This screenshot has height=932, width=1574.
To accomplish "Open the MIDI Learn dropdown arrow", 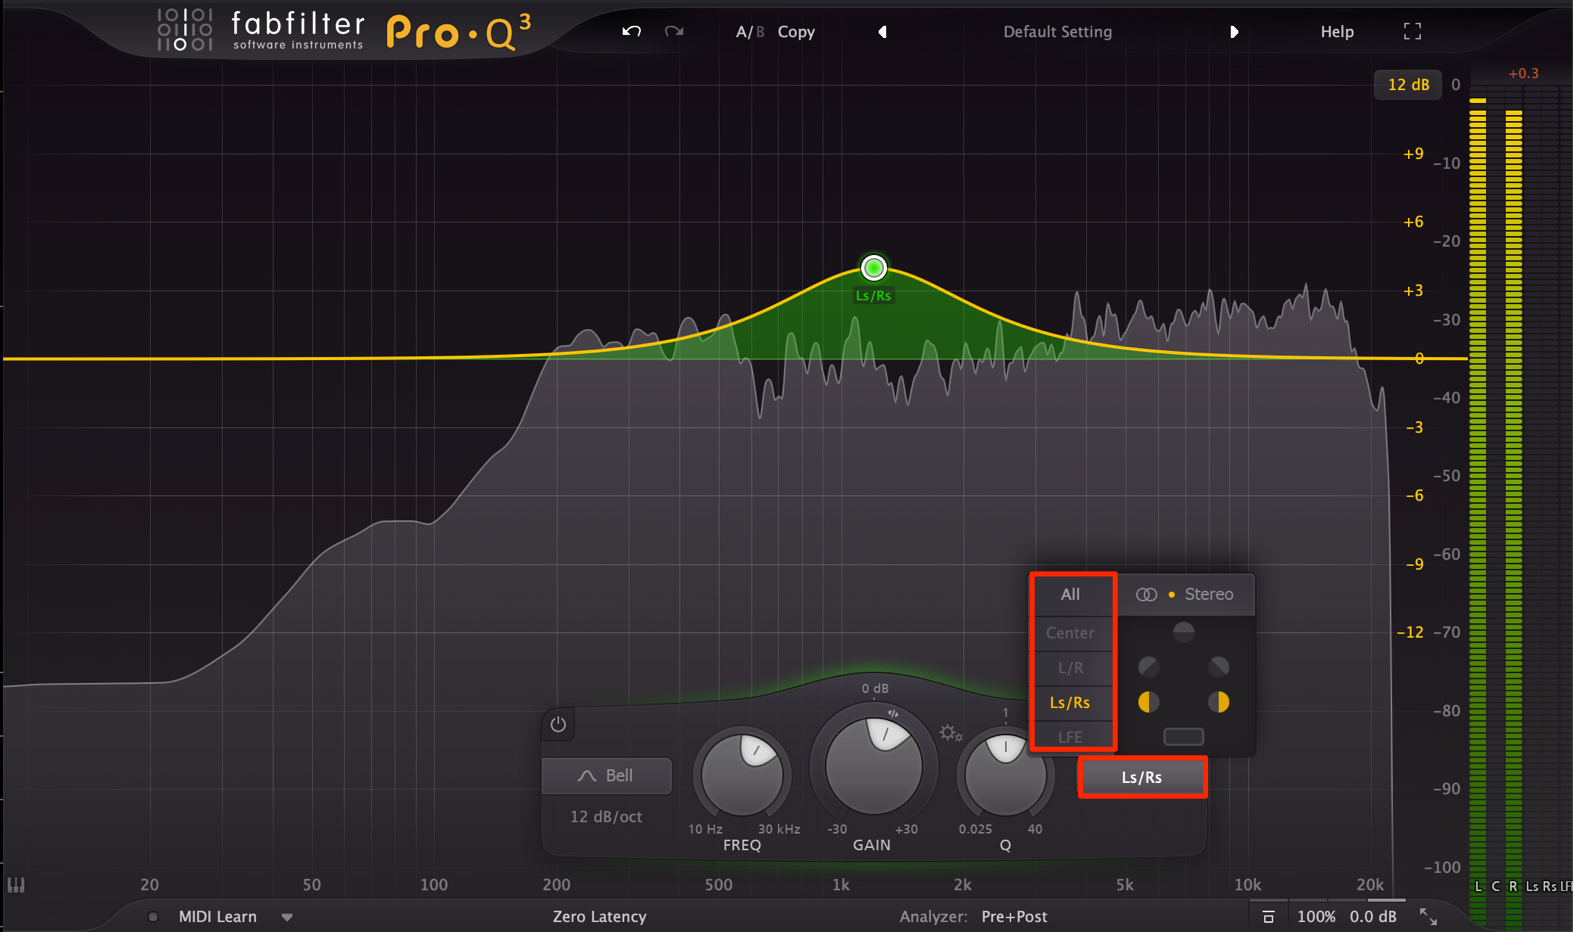I will 287,917.
